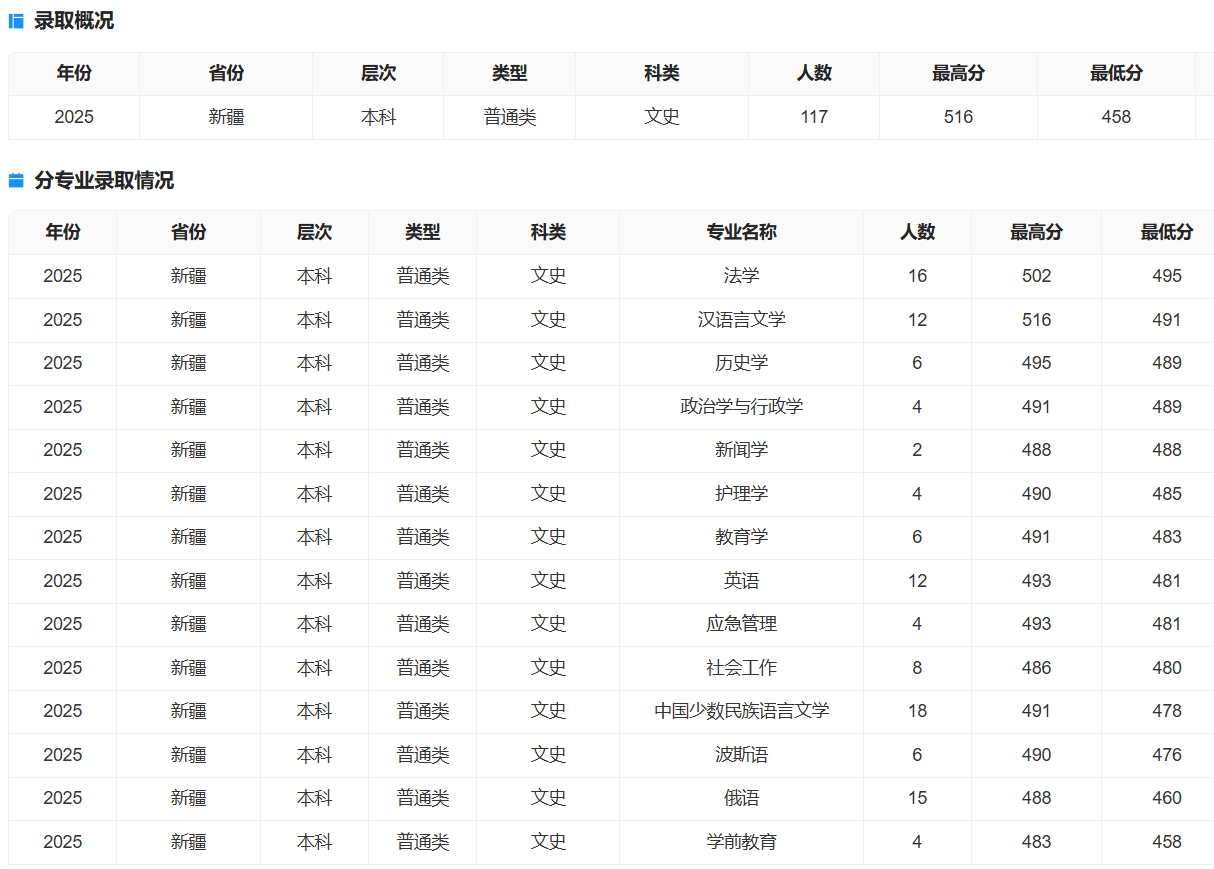Click lowest score 491 in 汉语言文学 row

[1167, 320]
